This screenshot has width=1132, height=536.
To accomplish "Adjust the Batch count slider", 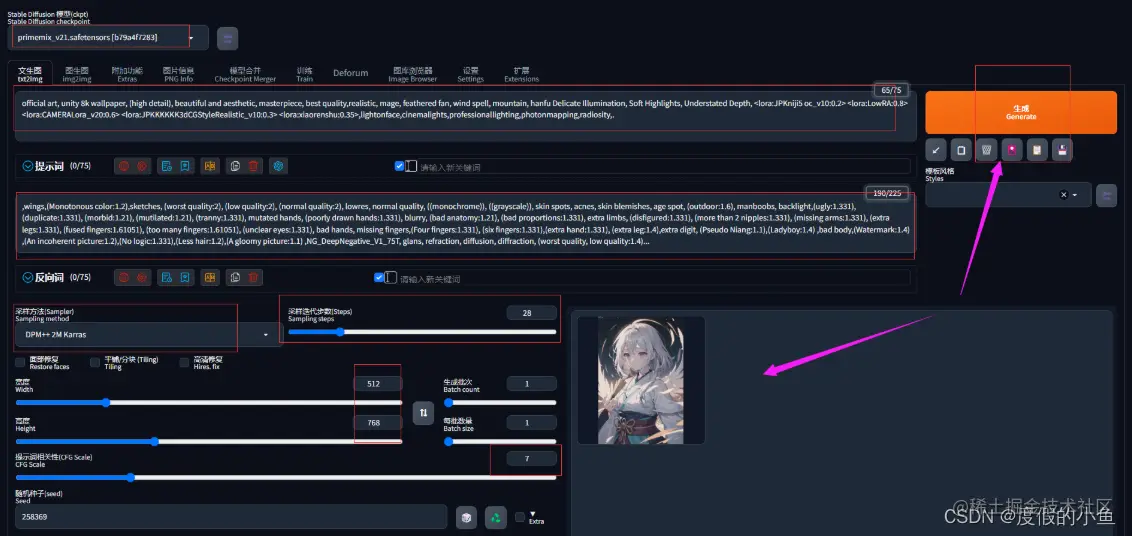I will pos(500,402).
